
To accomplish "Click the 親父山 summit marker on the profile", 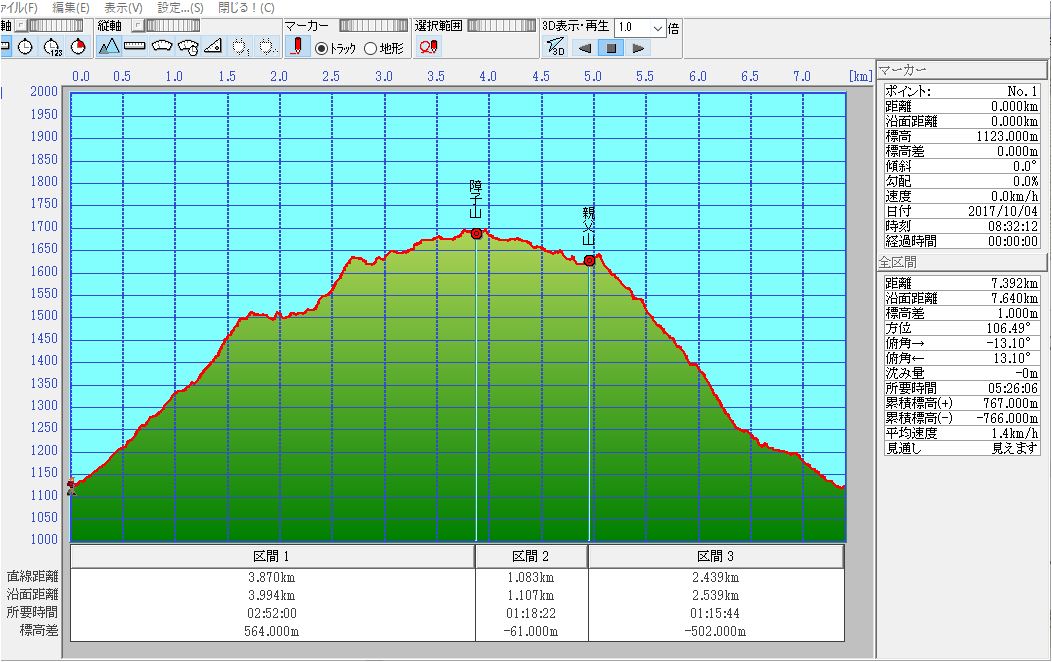I will pyautogui.click(x=589, y=260).
